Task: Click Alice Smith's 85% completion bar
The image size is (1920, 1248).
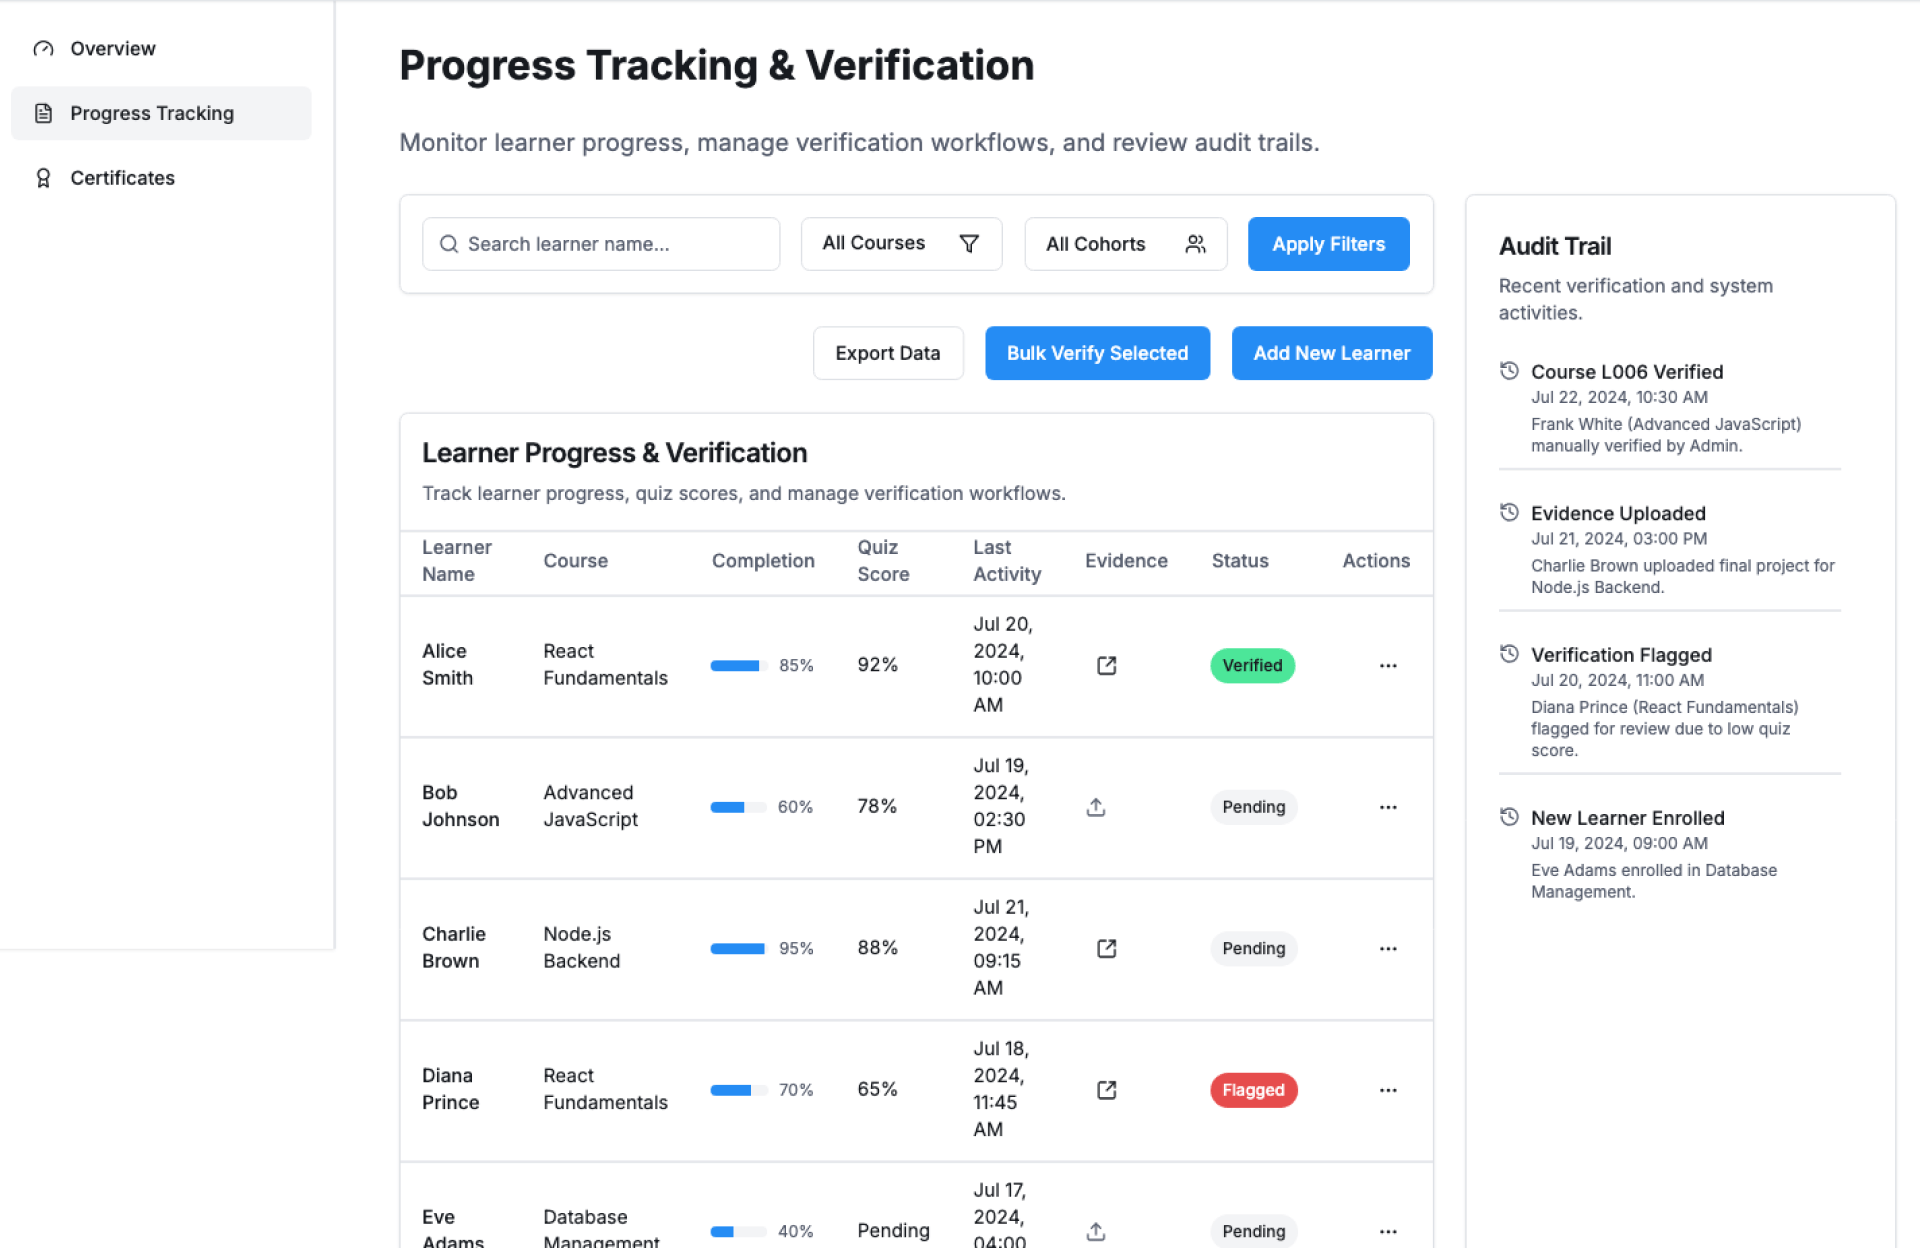Action: point(738,666)
